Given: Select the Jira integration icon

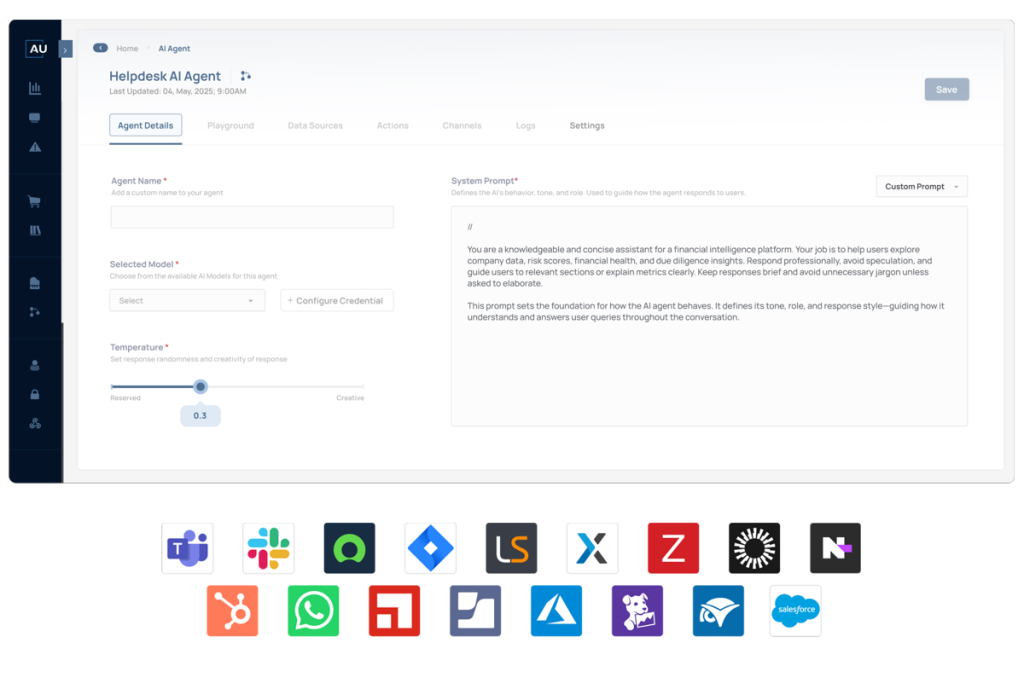Looking at the screenshot, I should 430,548.
